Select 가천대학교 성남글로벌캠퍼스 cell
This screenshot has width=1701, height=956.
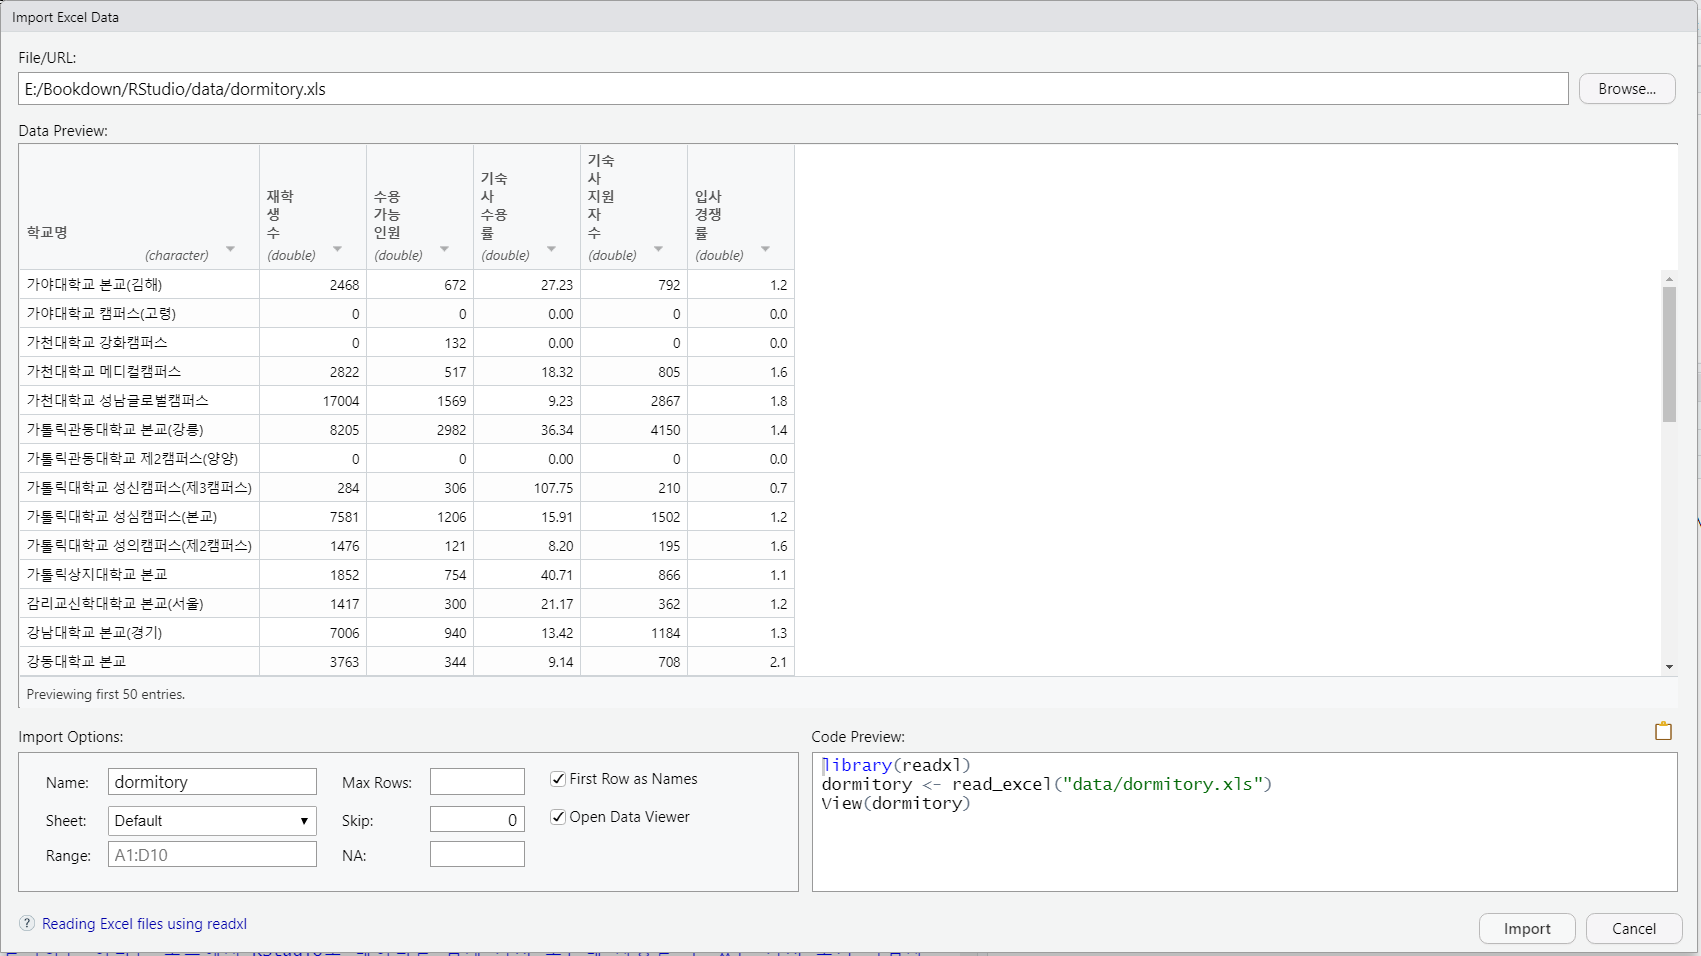click(139, 401)
